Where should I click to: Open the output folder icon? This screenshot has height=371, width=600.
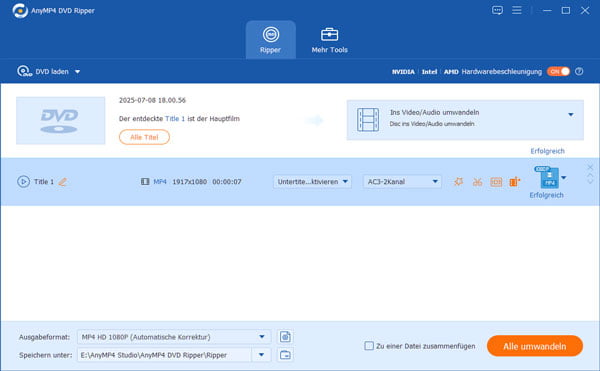tap(285, 355)
